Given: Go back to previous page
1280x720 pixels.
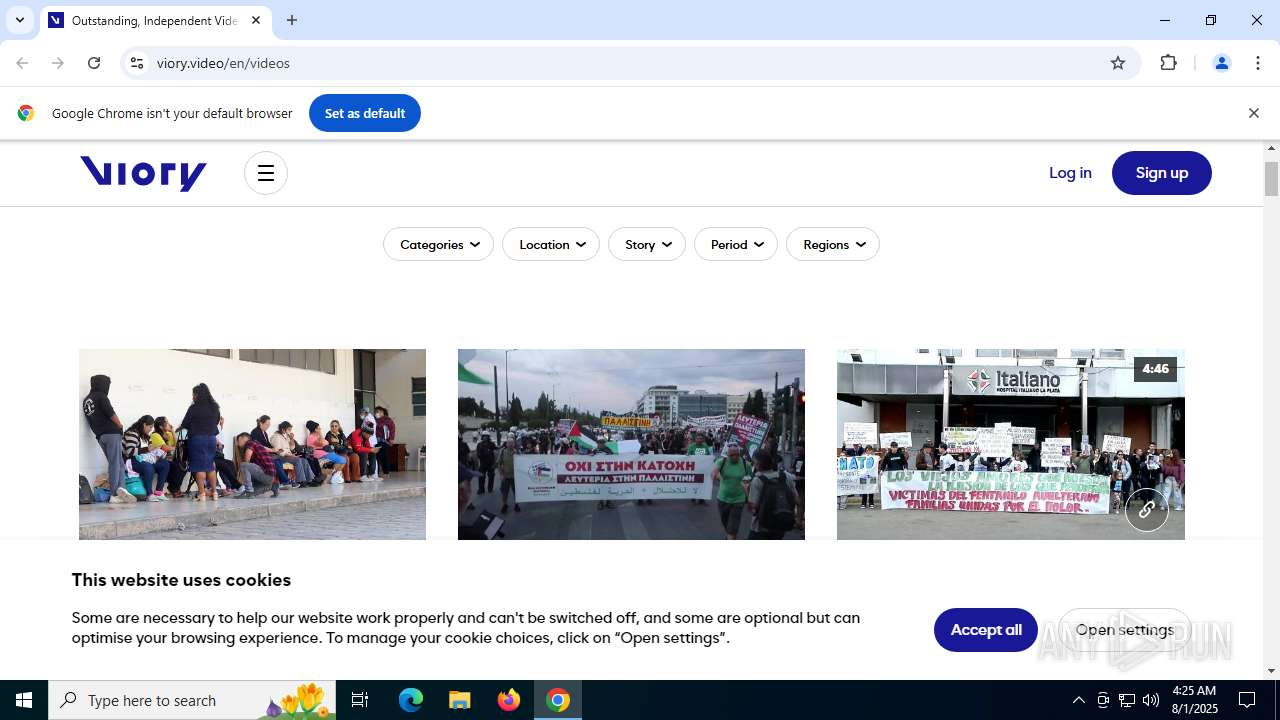Looking at the screenshot, I should pyautogui.click(x=22, y=63).
